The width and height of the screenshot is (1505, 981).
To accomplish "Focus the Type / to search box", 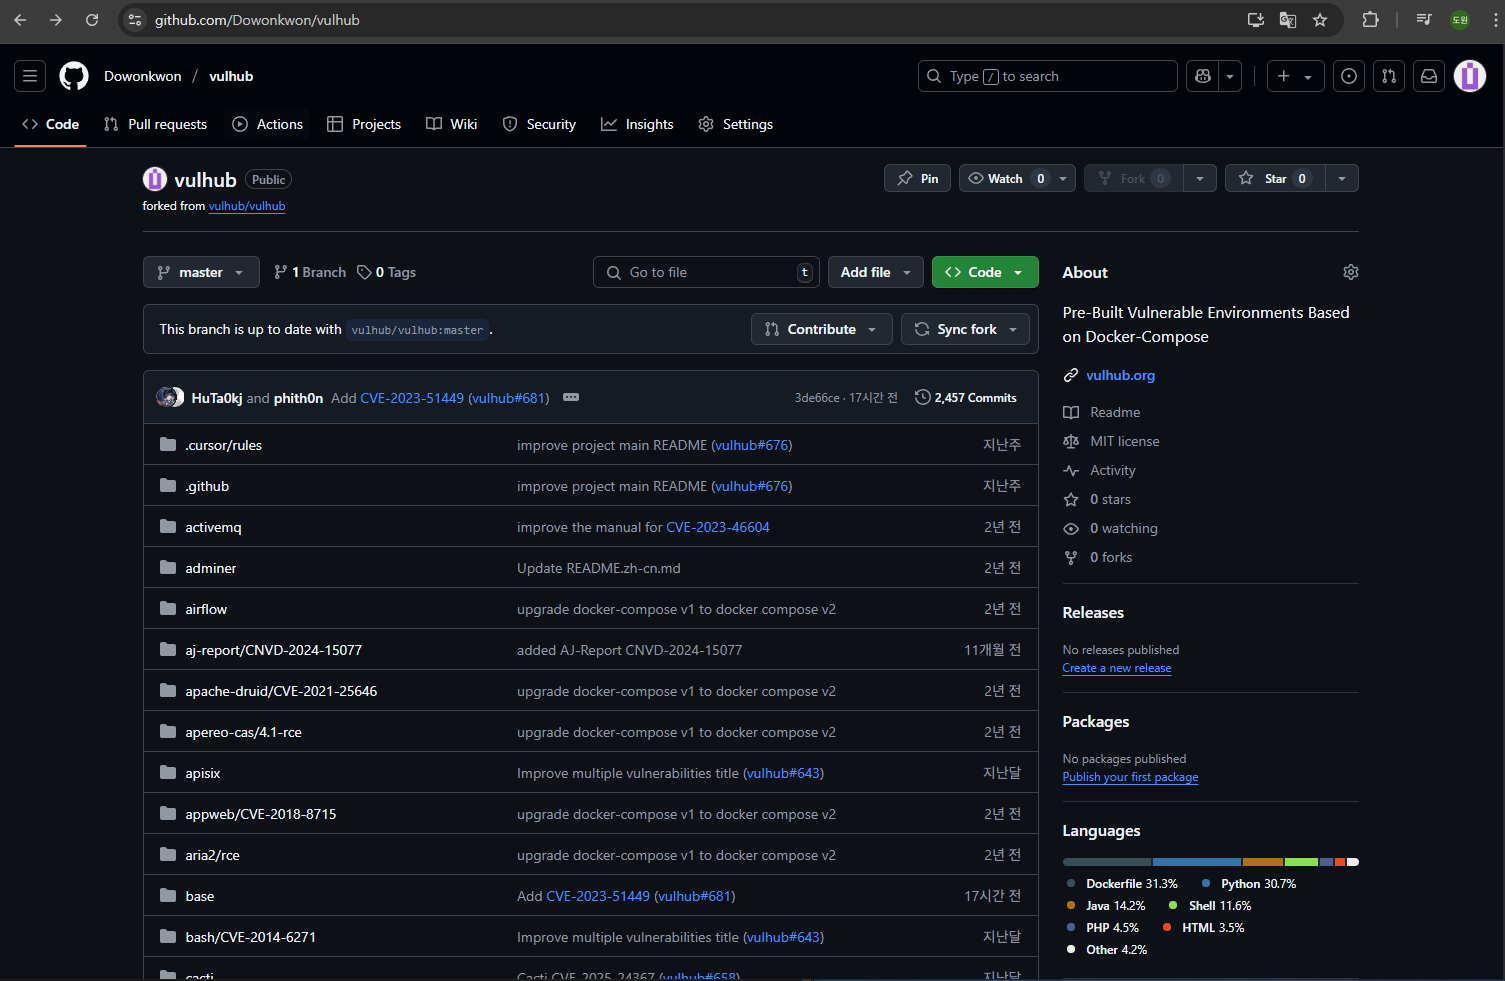I will tap(1047, 76).
